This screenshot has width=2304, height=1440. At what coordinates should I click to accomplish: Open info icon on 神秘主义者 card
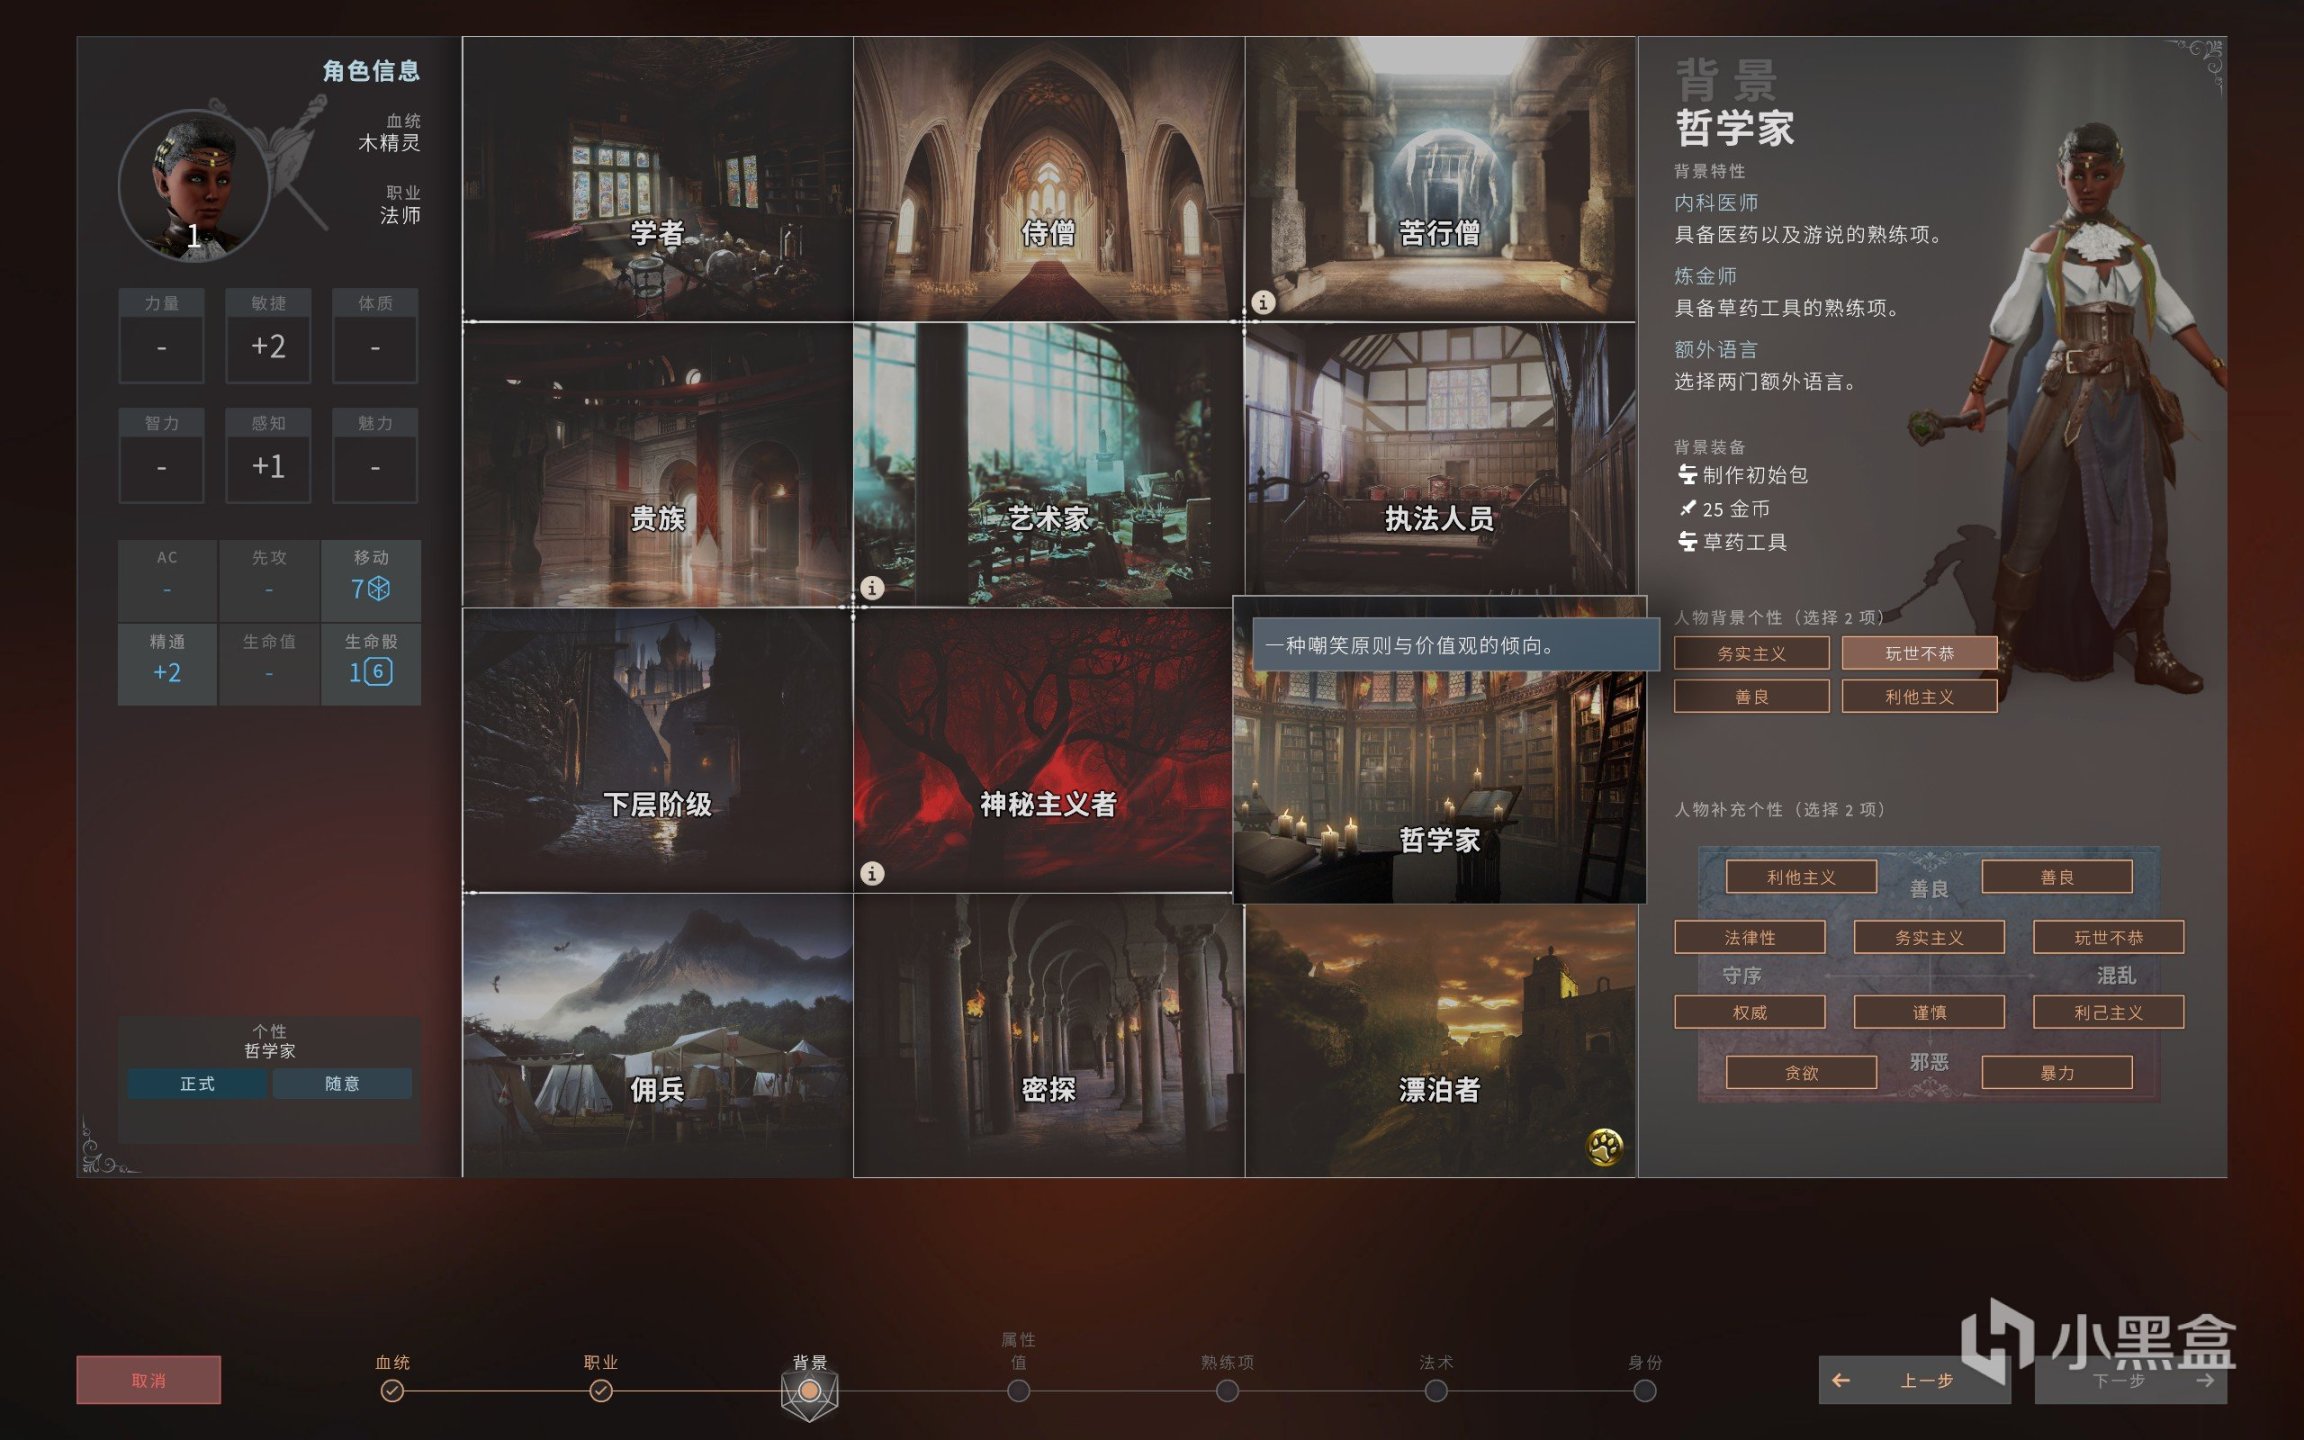coord(872,874)
